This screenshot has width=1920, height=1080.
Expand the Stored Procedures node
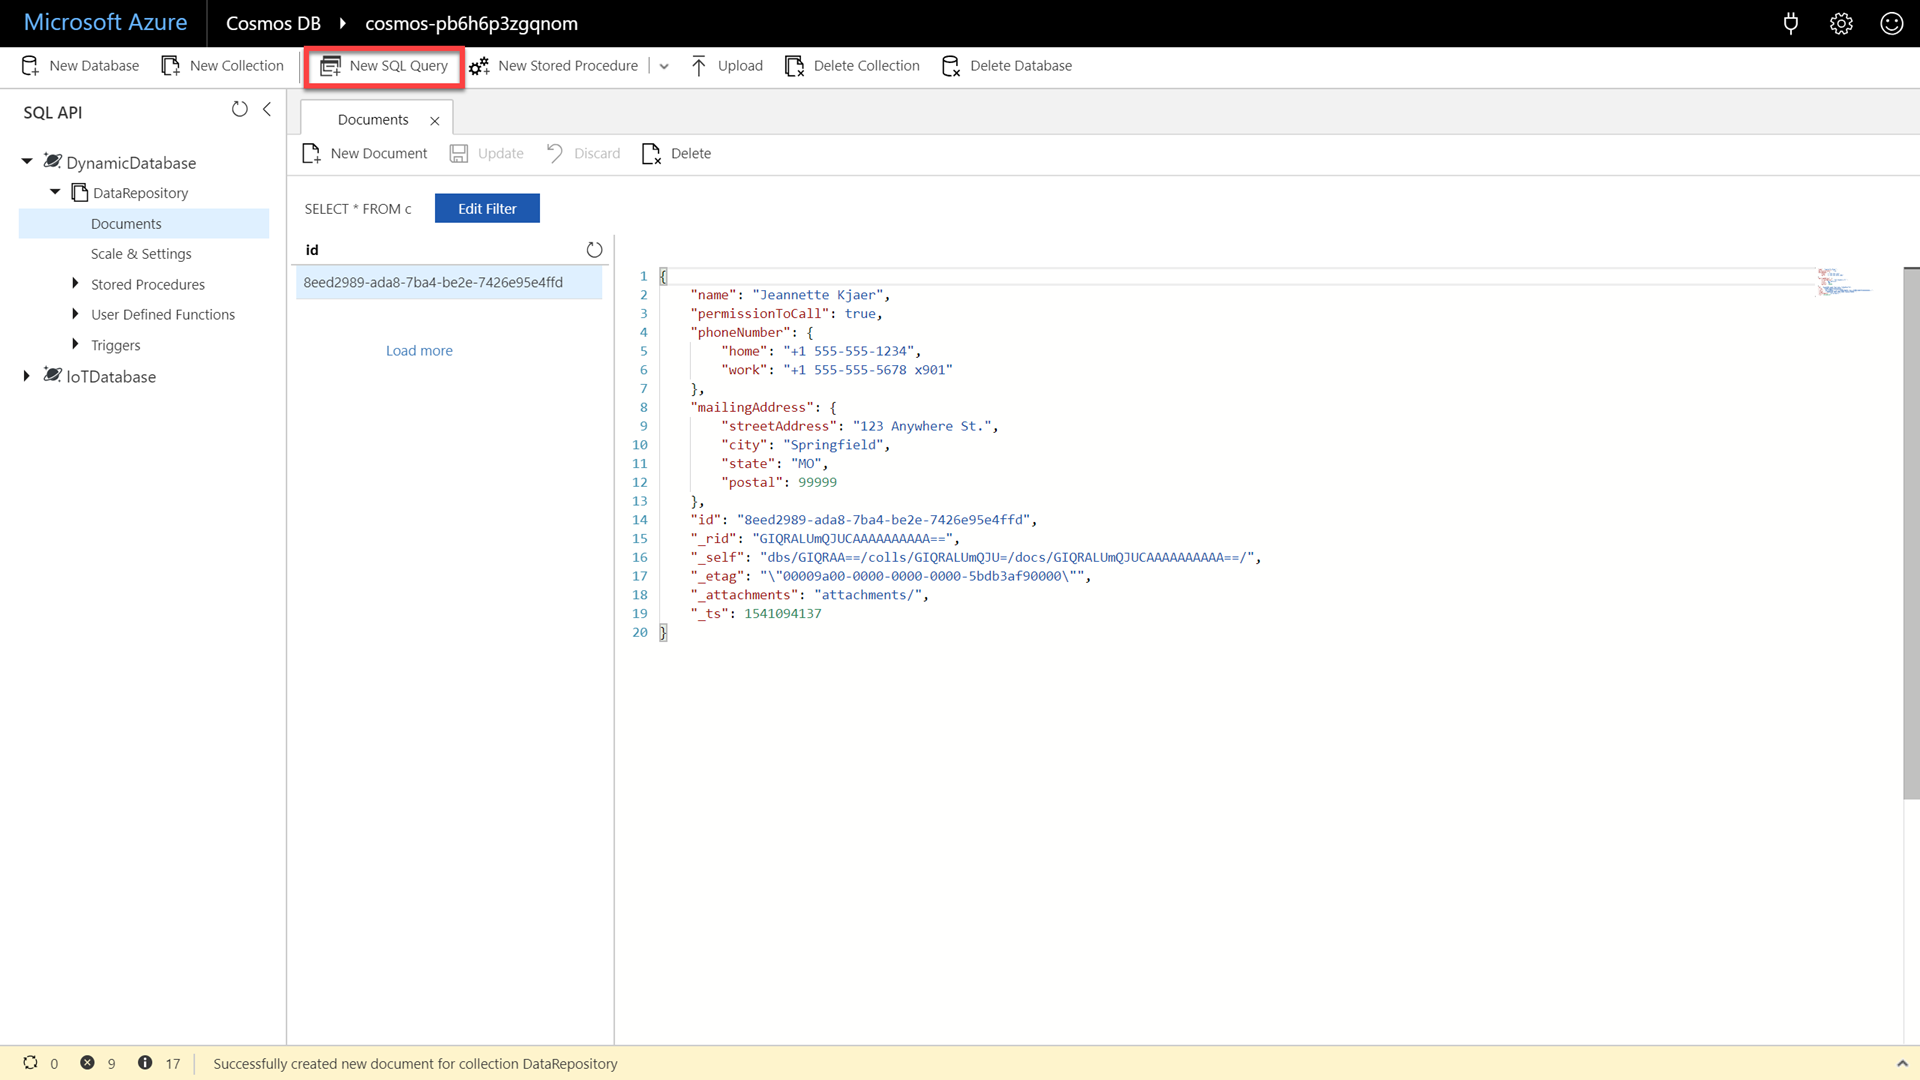pyautogui.click(x=75, y=284)
